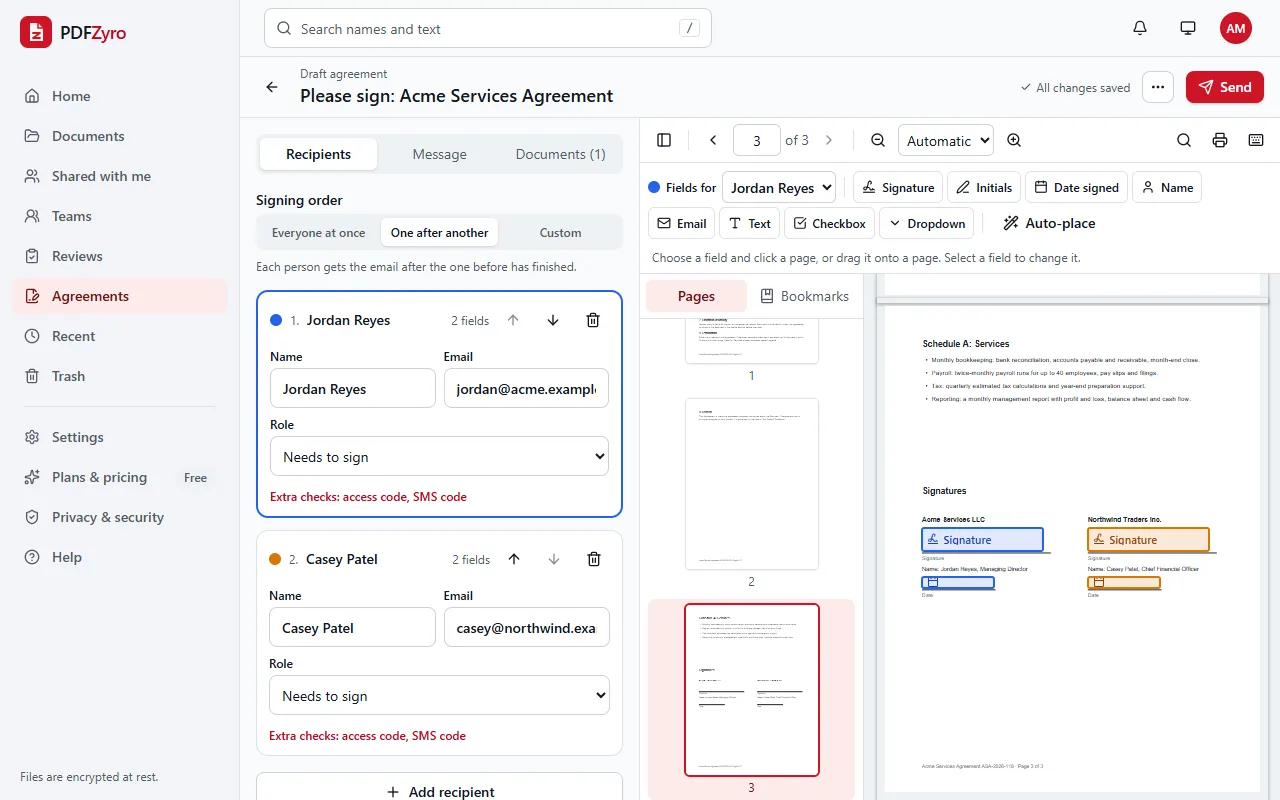Open search in document viewer
This screenshot has height=800, width=1280.
[x=1184, y=140]
